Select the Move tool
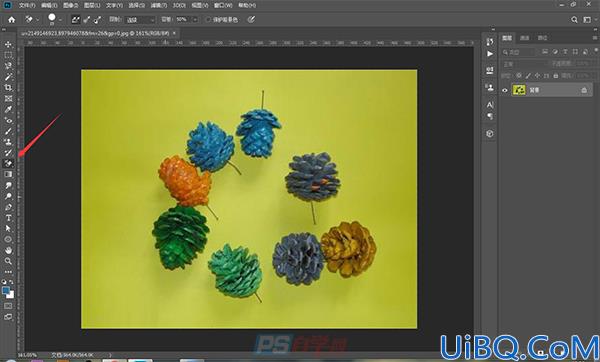 [8, 44]
